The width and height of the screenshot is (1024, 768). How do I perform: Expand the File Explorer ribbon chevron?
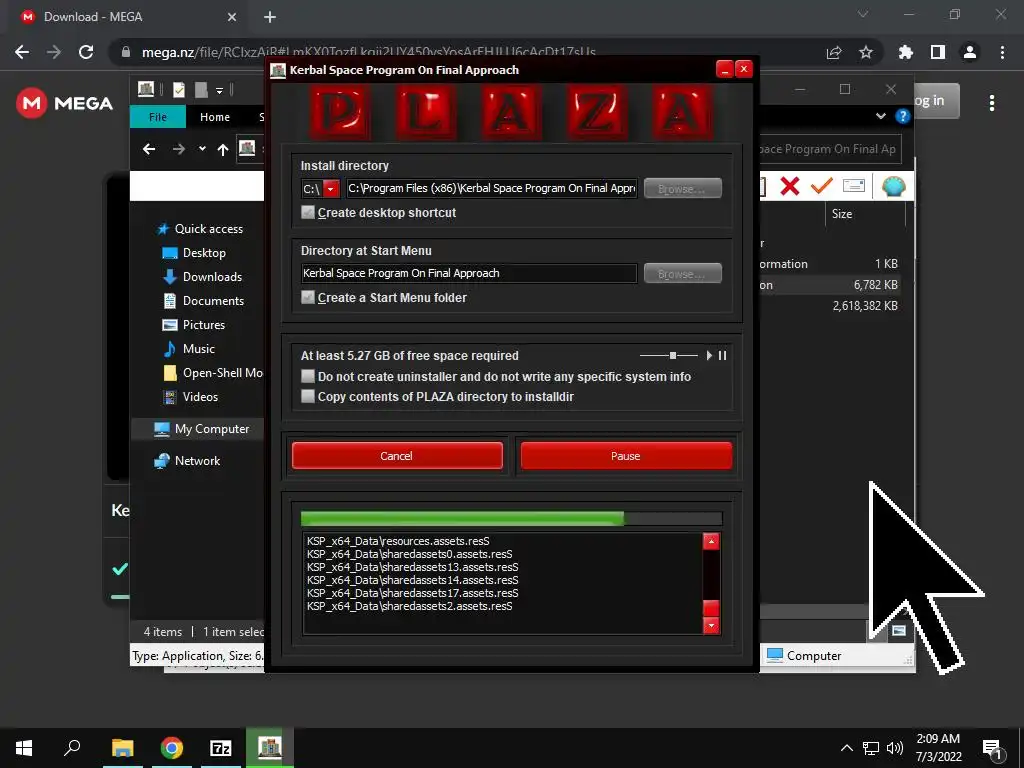tap(881, 116)
